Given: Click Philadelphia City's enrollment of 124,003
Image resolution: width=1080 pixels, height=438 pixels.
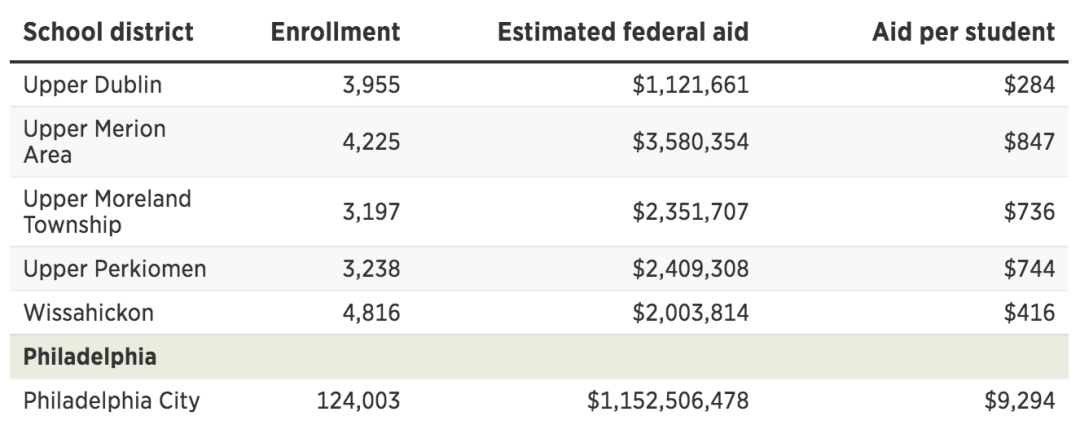Looking at the screenshot, I should 358,402.
